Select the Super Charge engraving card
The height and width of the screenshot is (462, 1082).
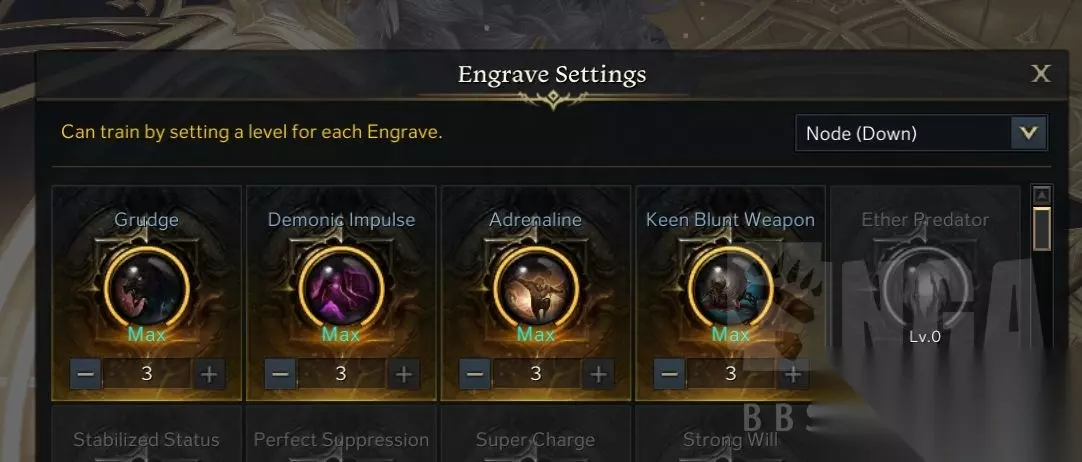click(x=535, y=434)
